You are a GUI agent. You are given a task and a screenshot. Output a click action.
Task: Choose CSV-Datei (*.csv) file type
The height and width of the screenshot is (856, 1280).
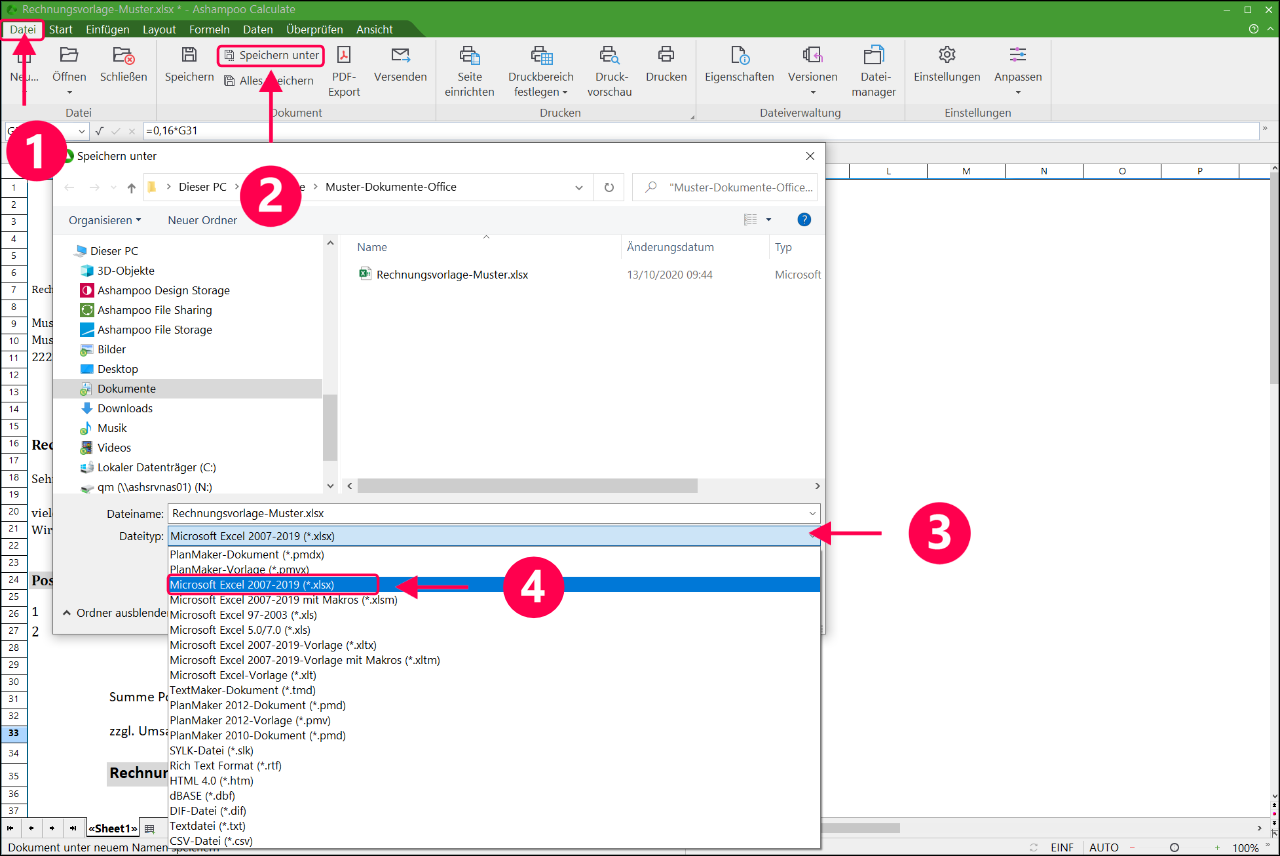(x=494, y=841)
